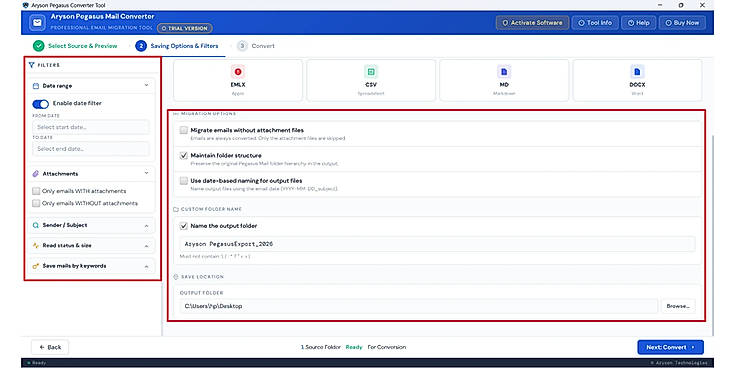Viewport: 736px width, 368px height.
Task: Open the Help button
Action: [638, 23]
